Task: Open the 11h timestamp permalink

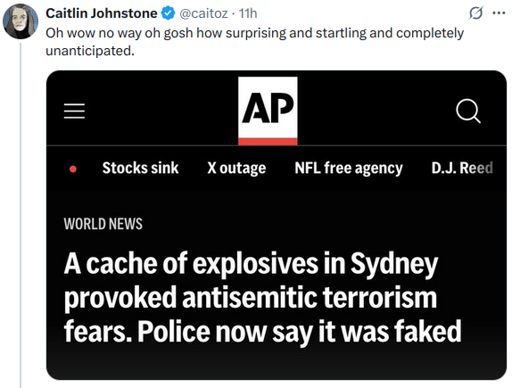Action: pyautogui.click(x=248, y=14)
